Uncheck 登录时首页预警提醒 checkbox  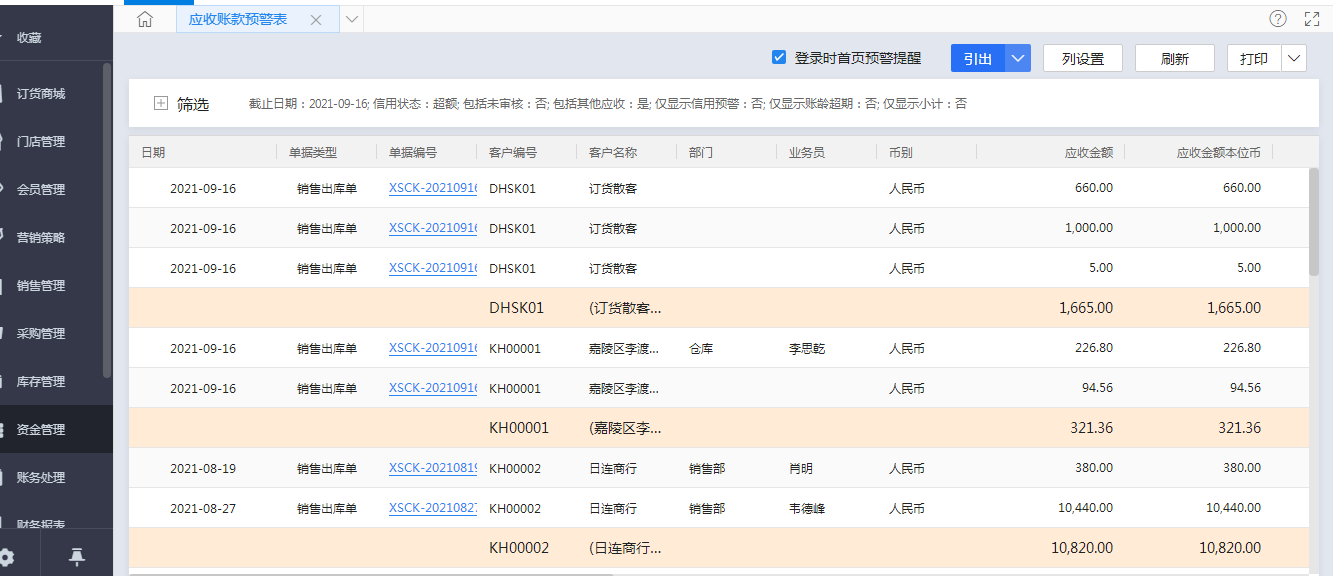(x=779, y=58)
